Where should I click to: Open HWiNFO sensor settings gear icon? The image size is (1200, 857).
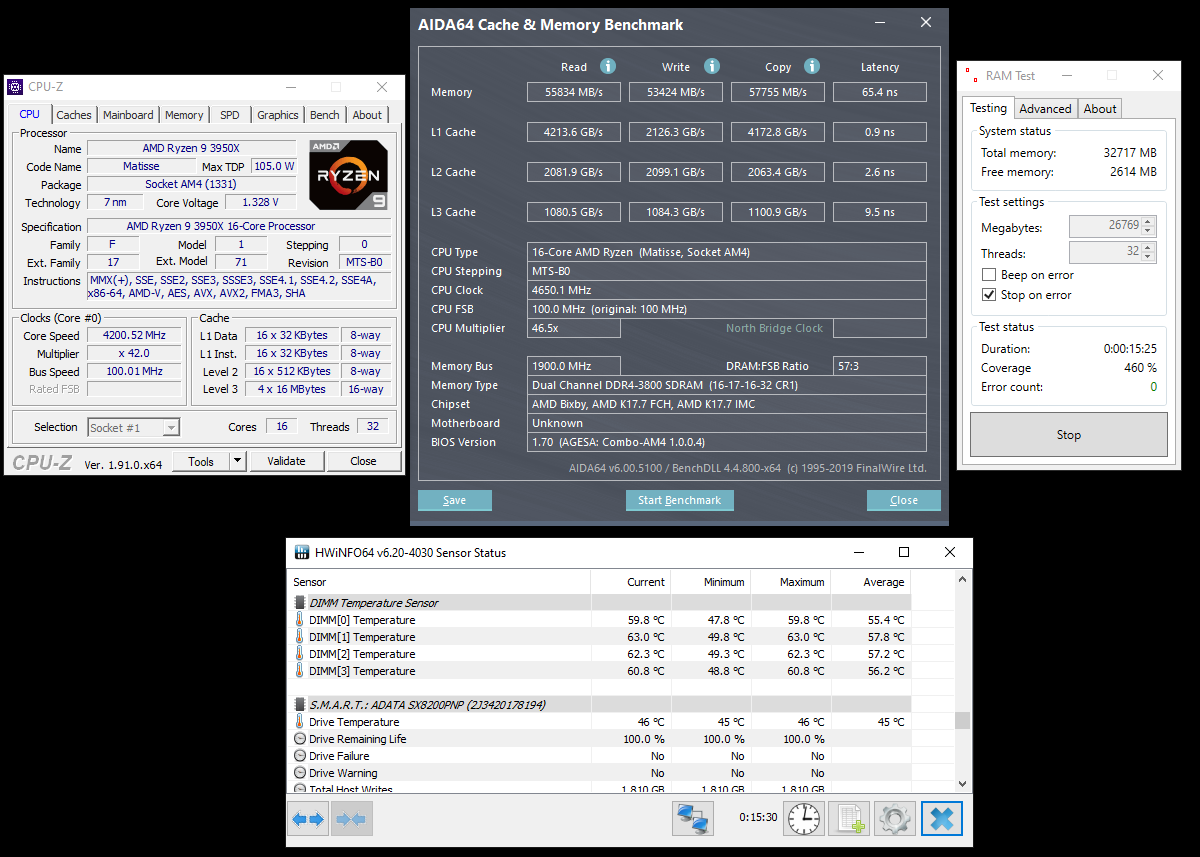(x=896, y=819)
